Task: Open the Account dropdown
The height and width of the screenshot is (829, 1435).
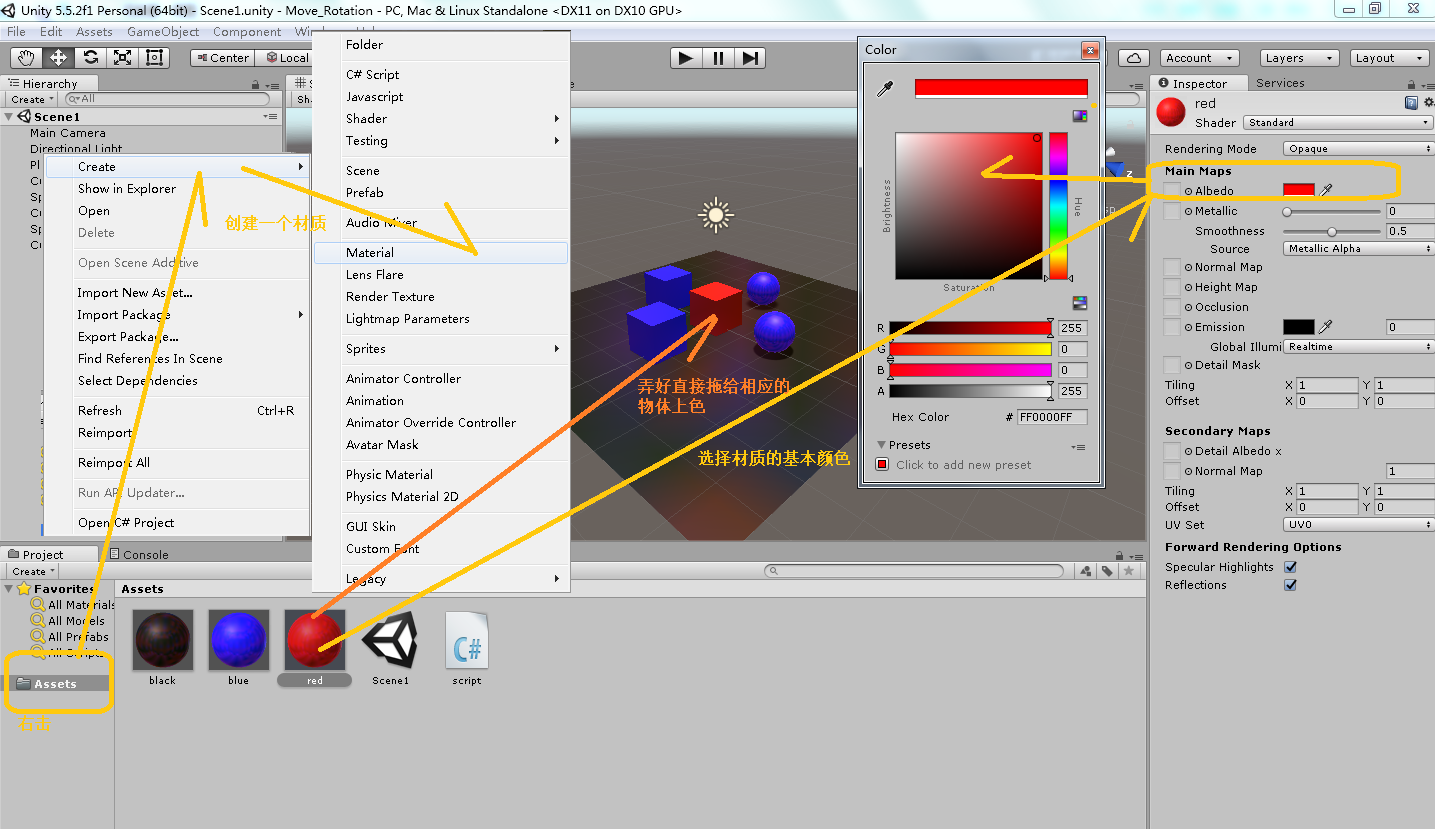Action: (x=1200, y=58)
